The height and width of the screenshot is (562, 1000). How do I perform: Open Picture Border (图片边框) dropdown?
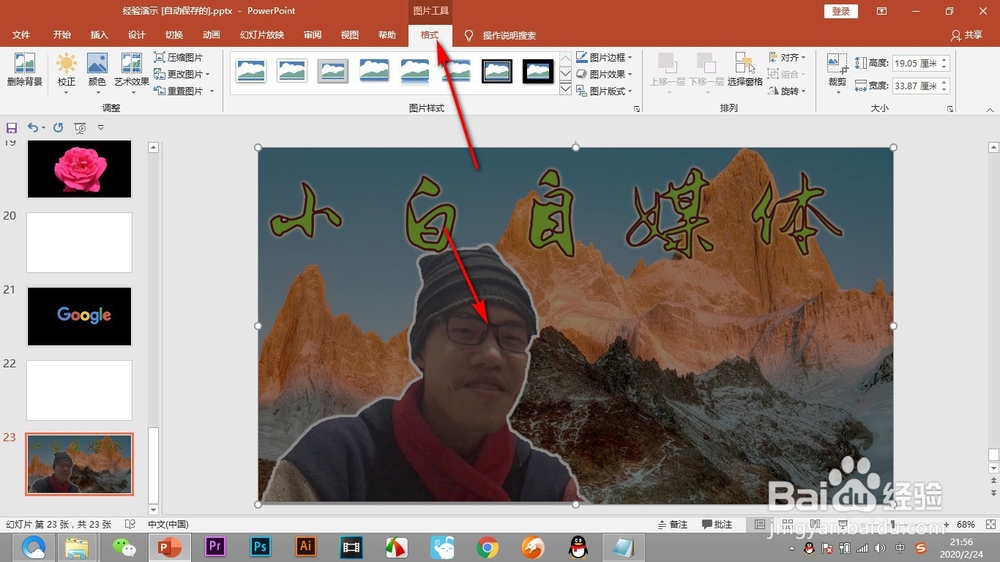tap(604, 57)
